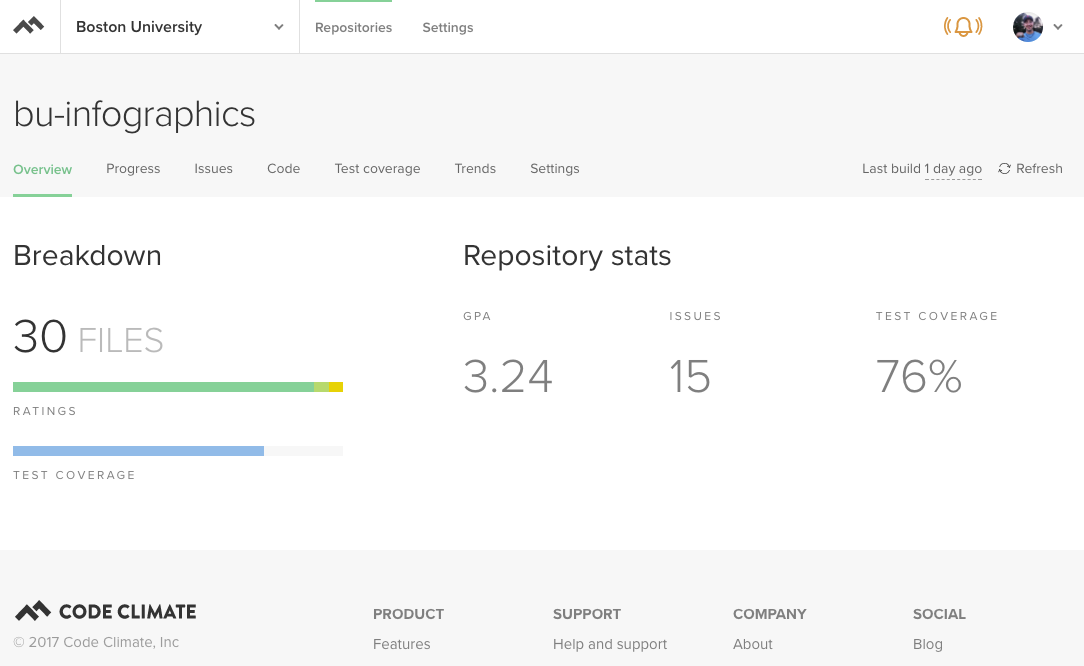
Task: Click the SUPPORT footer heading
Action: (587, 614)
